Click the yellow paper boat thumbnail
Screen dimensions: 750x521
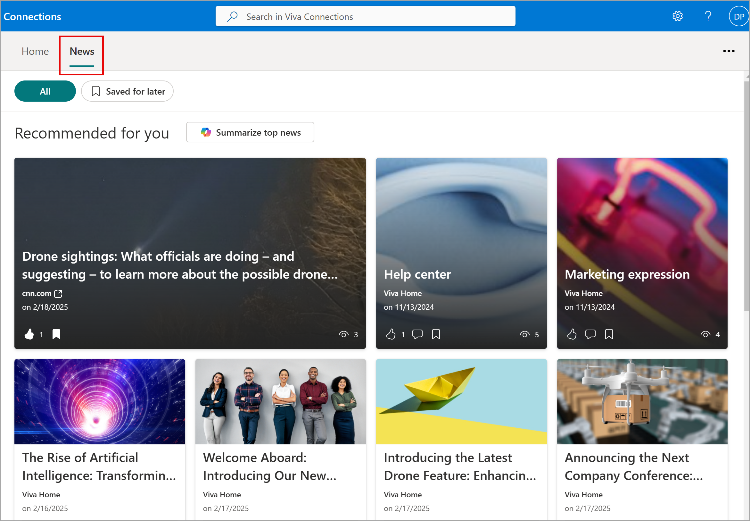click(x=461, y=401)
